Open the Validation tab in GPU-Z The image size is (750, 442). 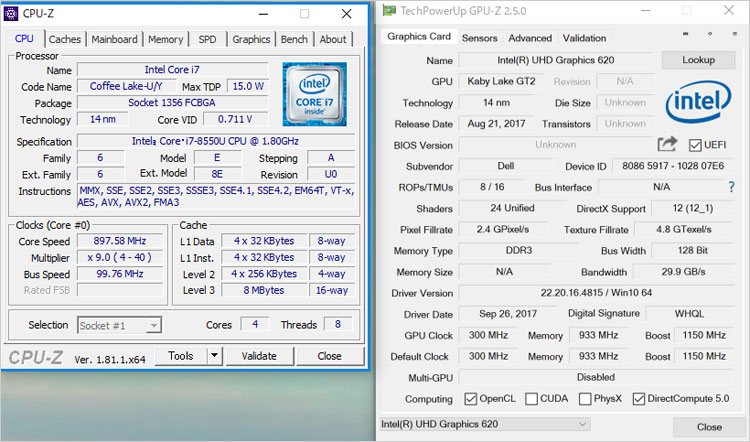[x=584, y=38]
